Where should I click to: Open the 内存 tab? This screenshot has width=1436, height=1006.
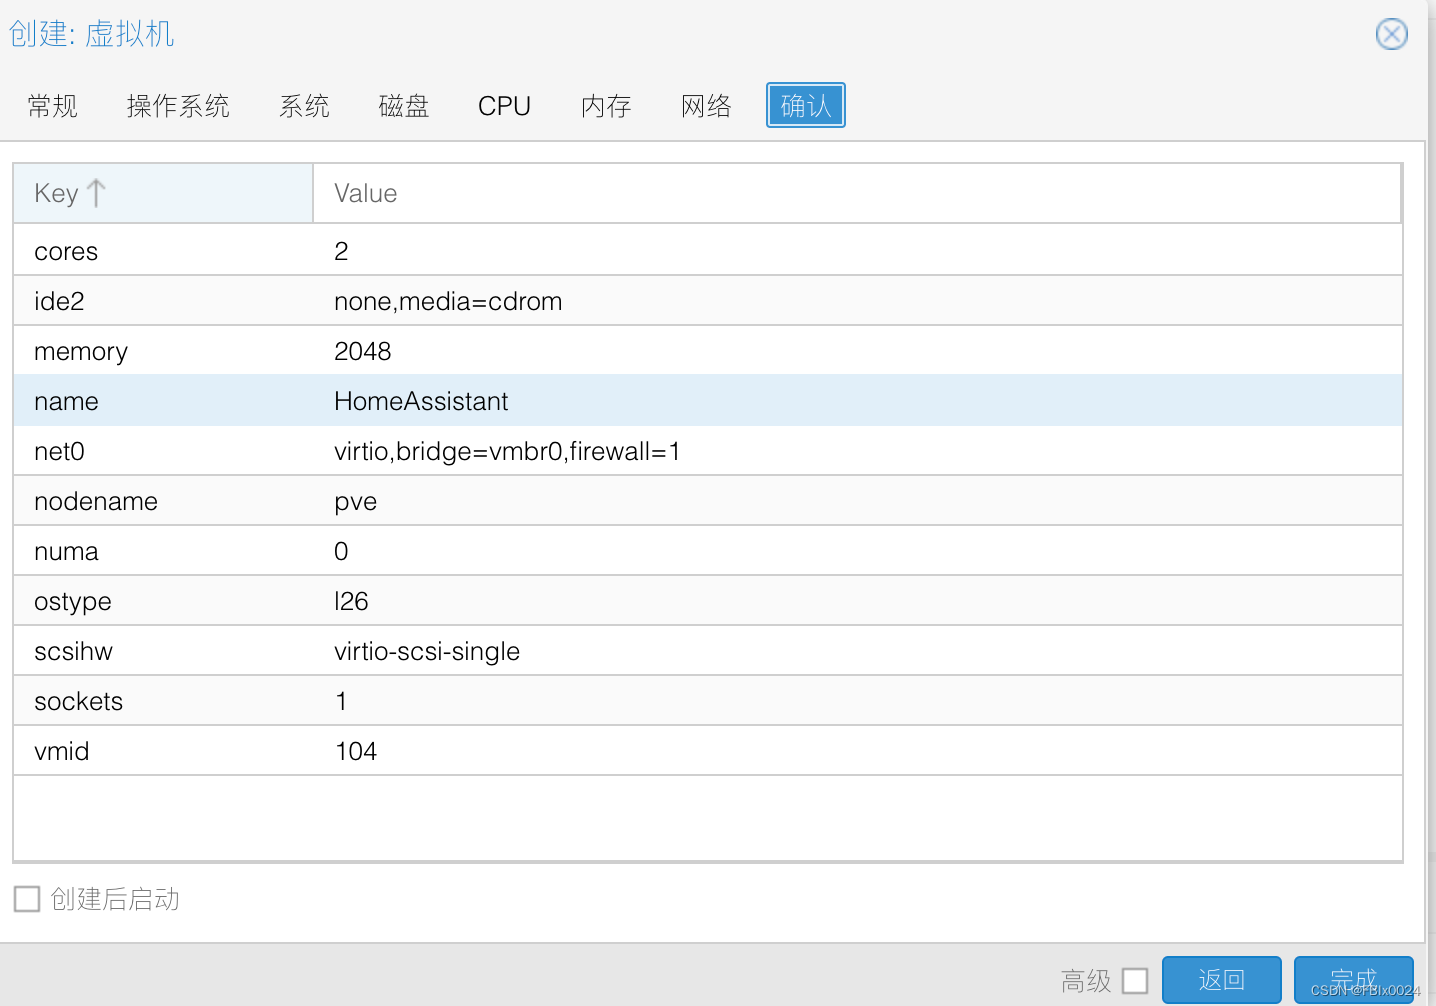(x=606, y=106)
